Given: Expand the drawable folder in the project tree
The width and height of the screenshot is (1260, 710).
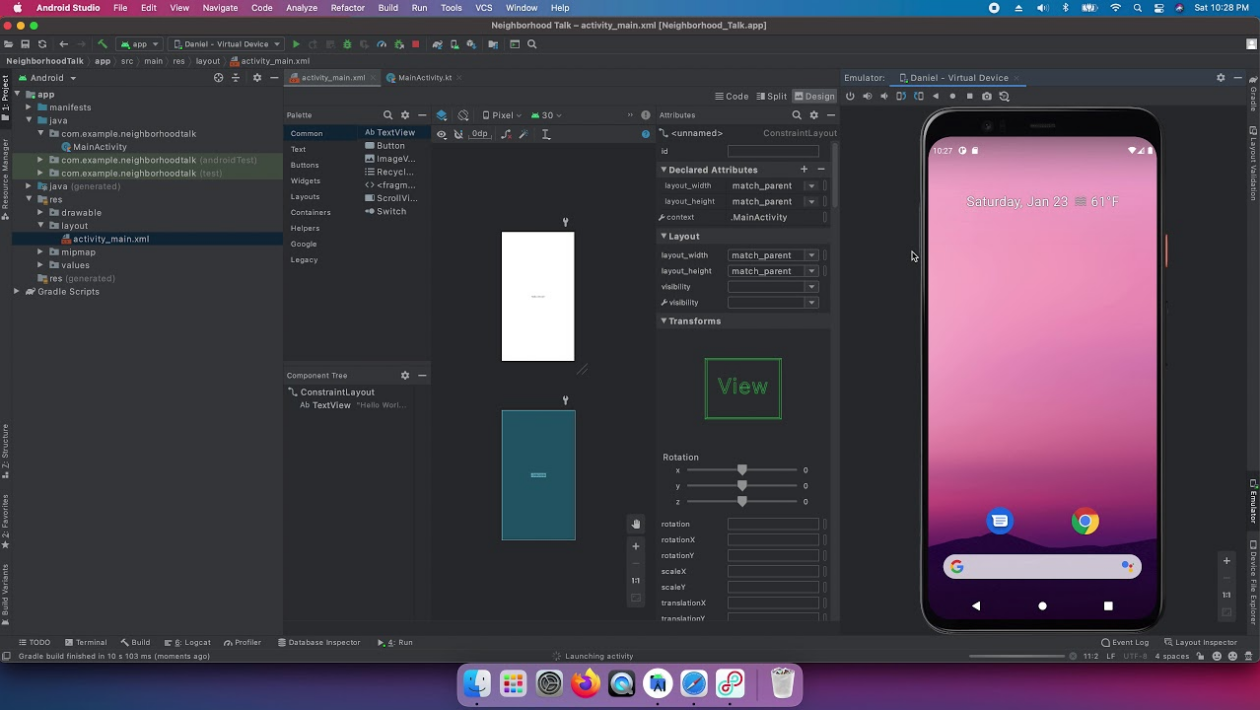Looking at the screenshot, I should tap(40, 212).
